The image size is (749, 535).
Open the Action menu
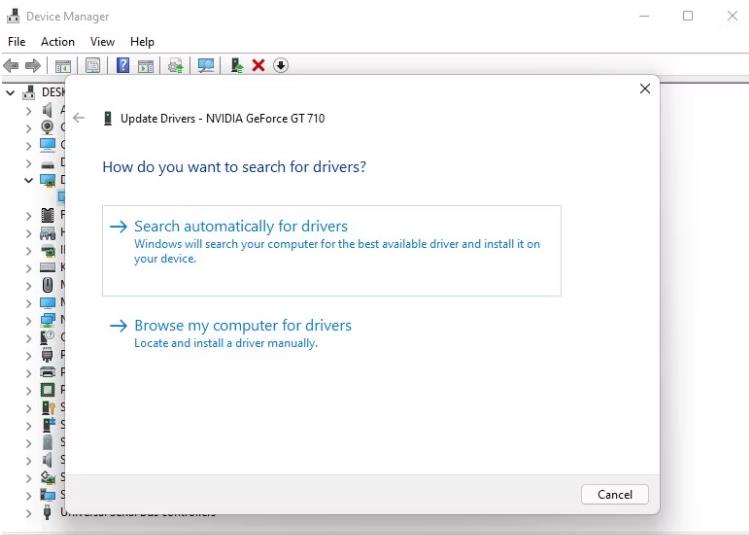pyautogui.click(x=58, y=42)
